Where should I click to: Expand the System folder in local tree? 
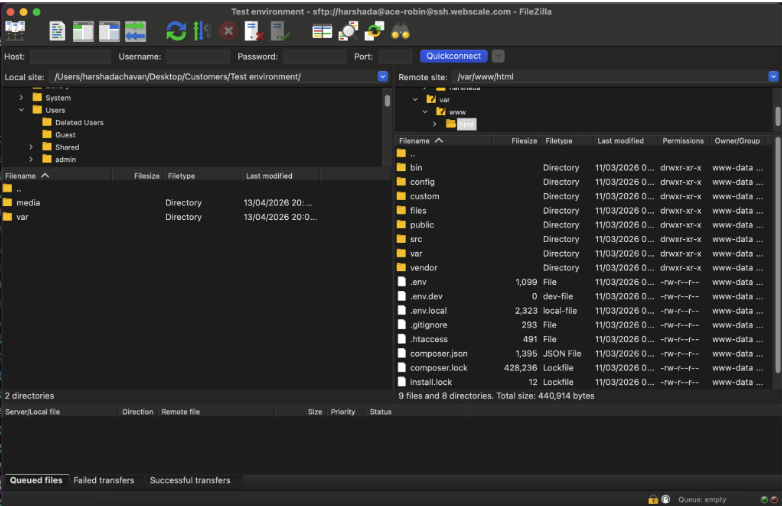click(x=21, y=98)
